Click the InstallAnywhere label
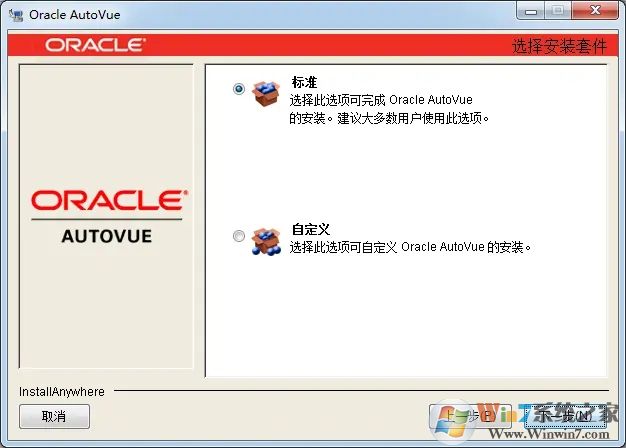This screenshot has width=626, height=448. point(62,392)
